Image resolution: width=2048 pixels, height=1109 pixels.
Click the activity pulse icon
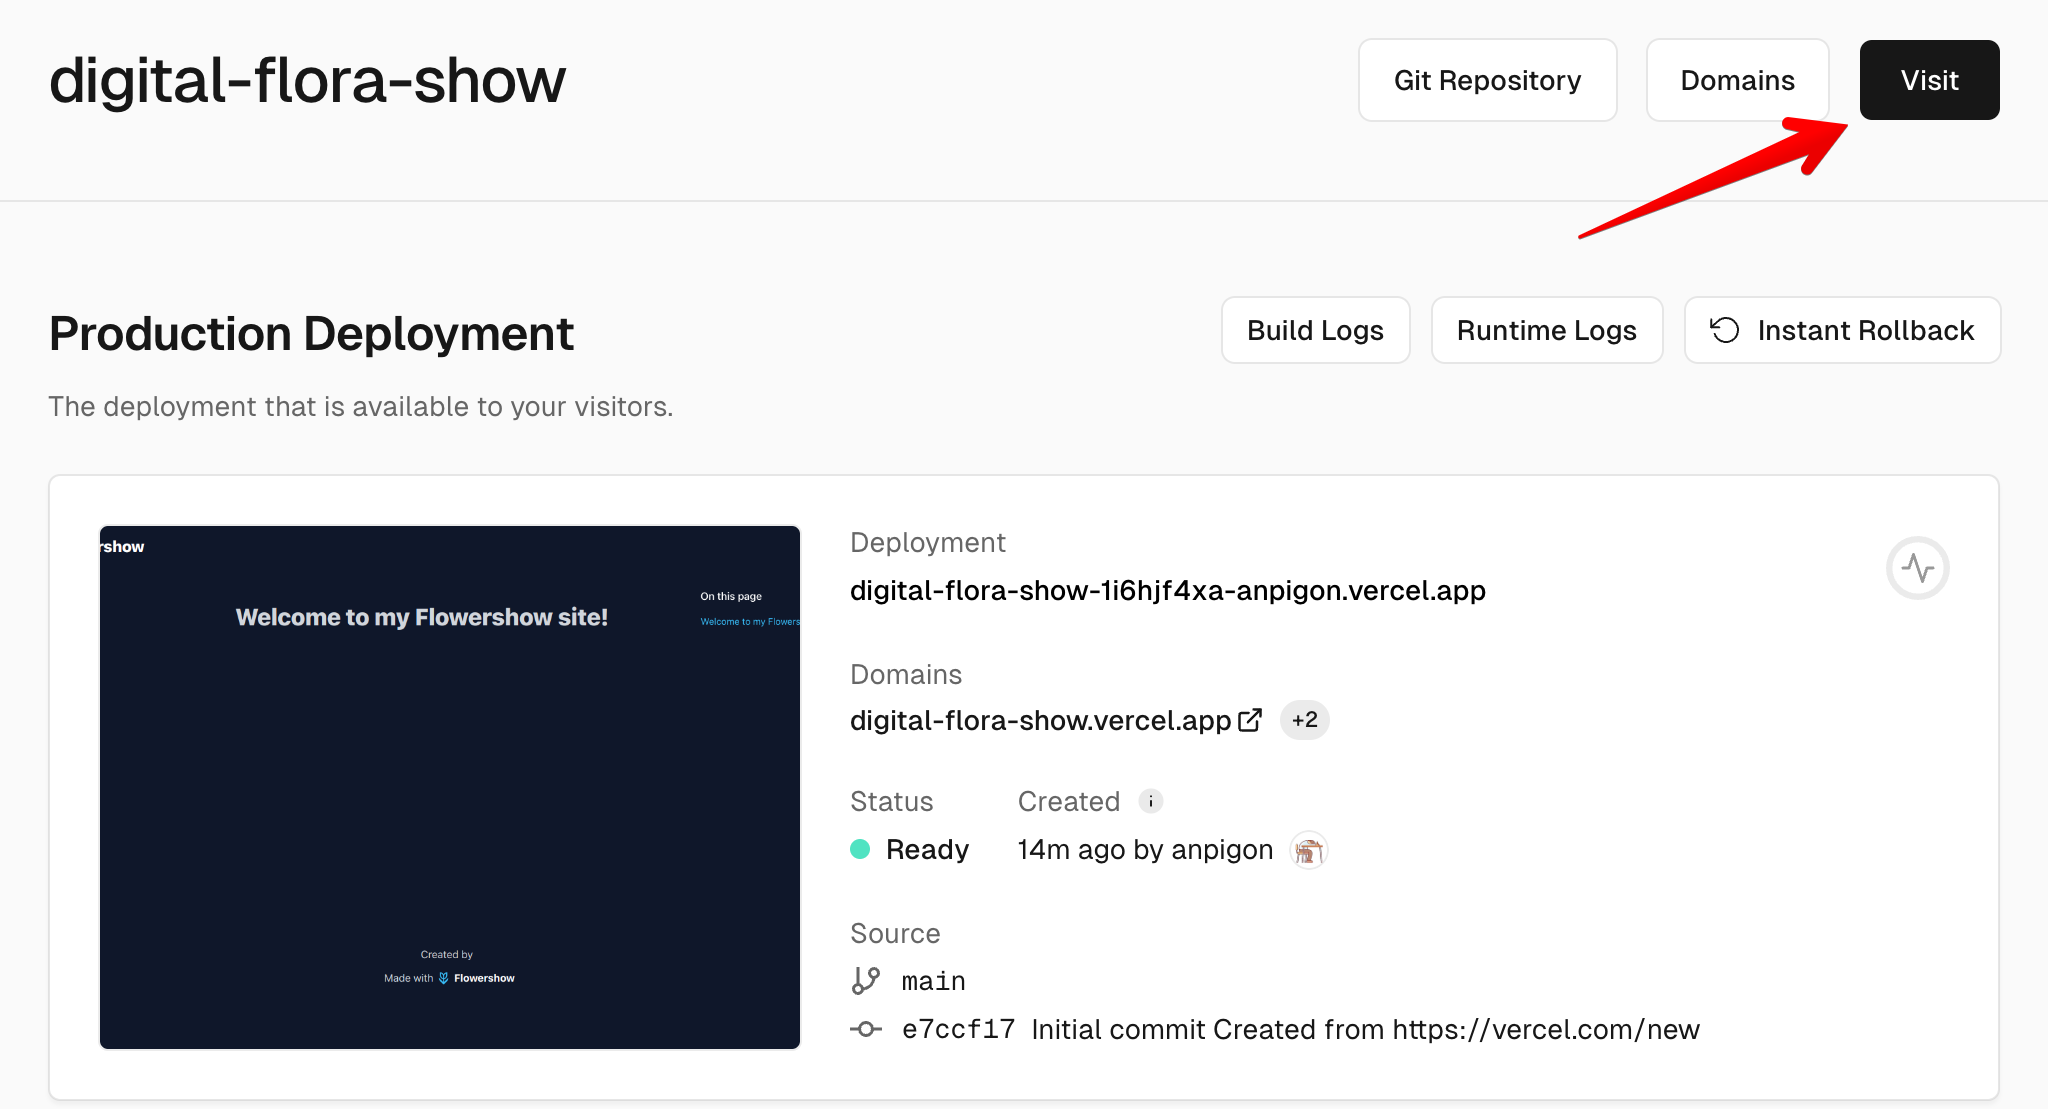(x=1917, y=568)
